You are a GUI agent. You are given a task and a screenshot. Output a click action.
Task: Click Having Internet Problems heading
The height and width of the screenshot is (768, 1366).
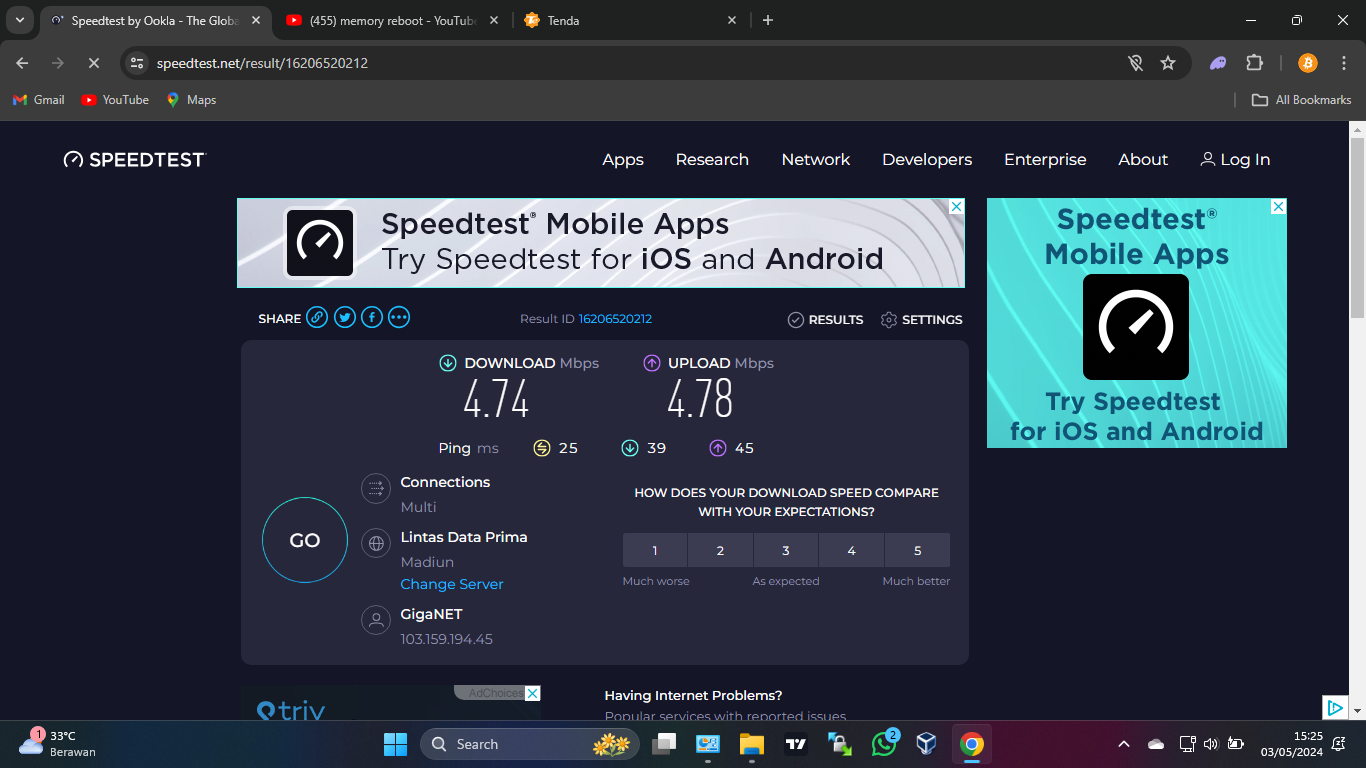click(693, 695)
